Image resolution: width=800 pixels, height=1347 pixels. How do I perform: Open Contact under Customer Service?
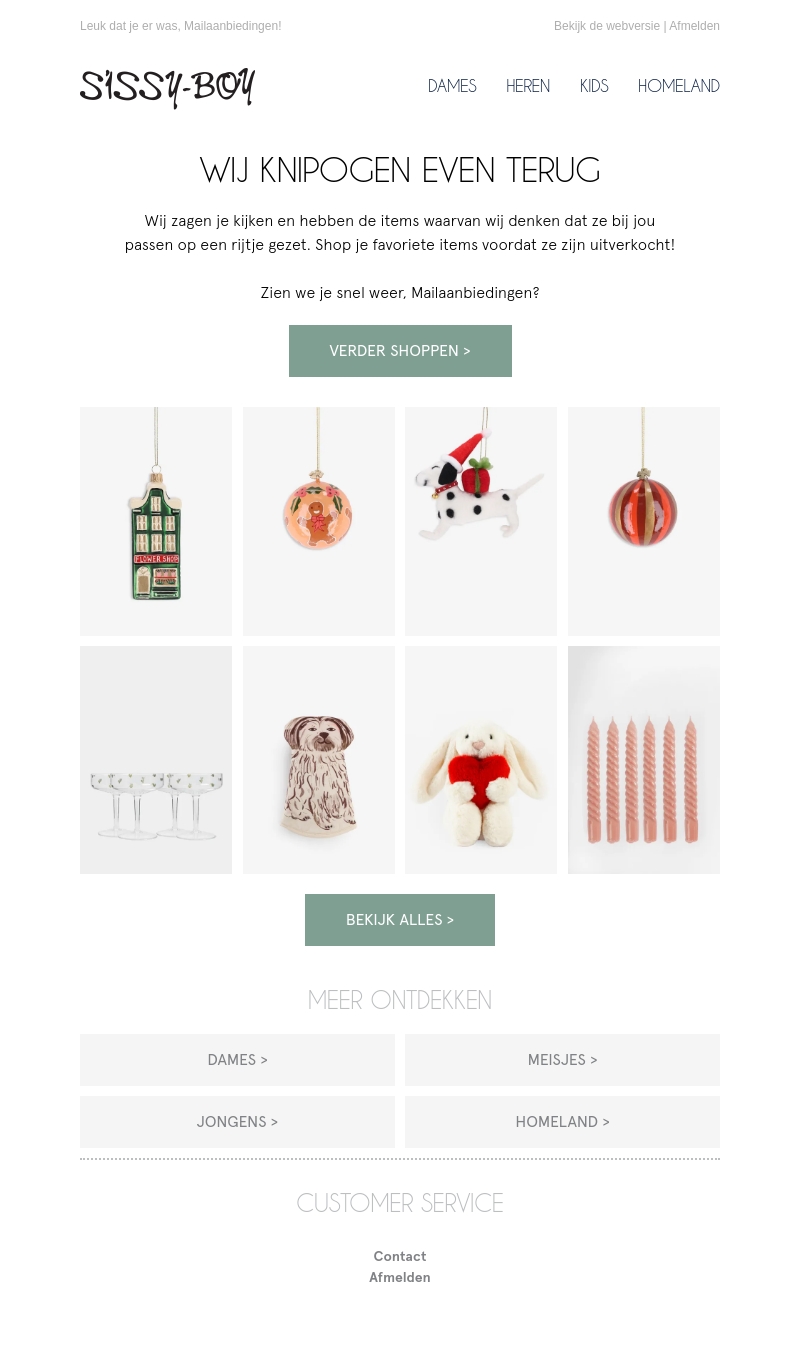[400, 1256]
